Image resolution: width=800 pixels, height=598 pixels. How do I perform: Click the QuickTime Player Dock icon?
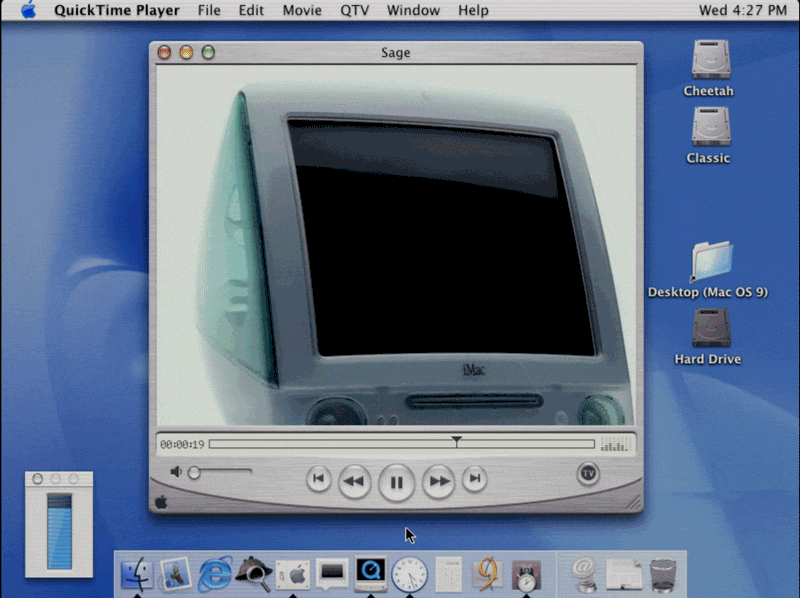click(x=371, y=574)
